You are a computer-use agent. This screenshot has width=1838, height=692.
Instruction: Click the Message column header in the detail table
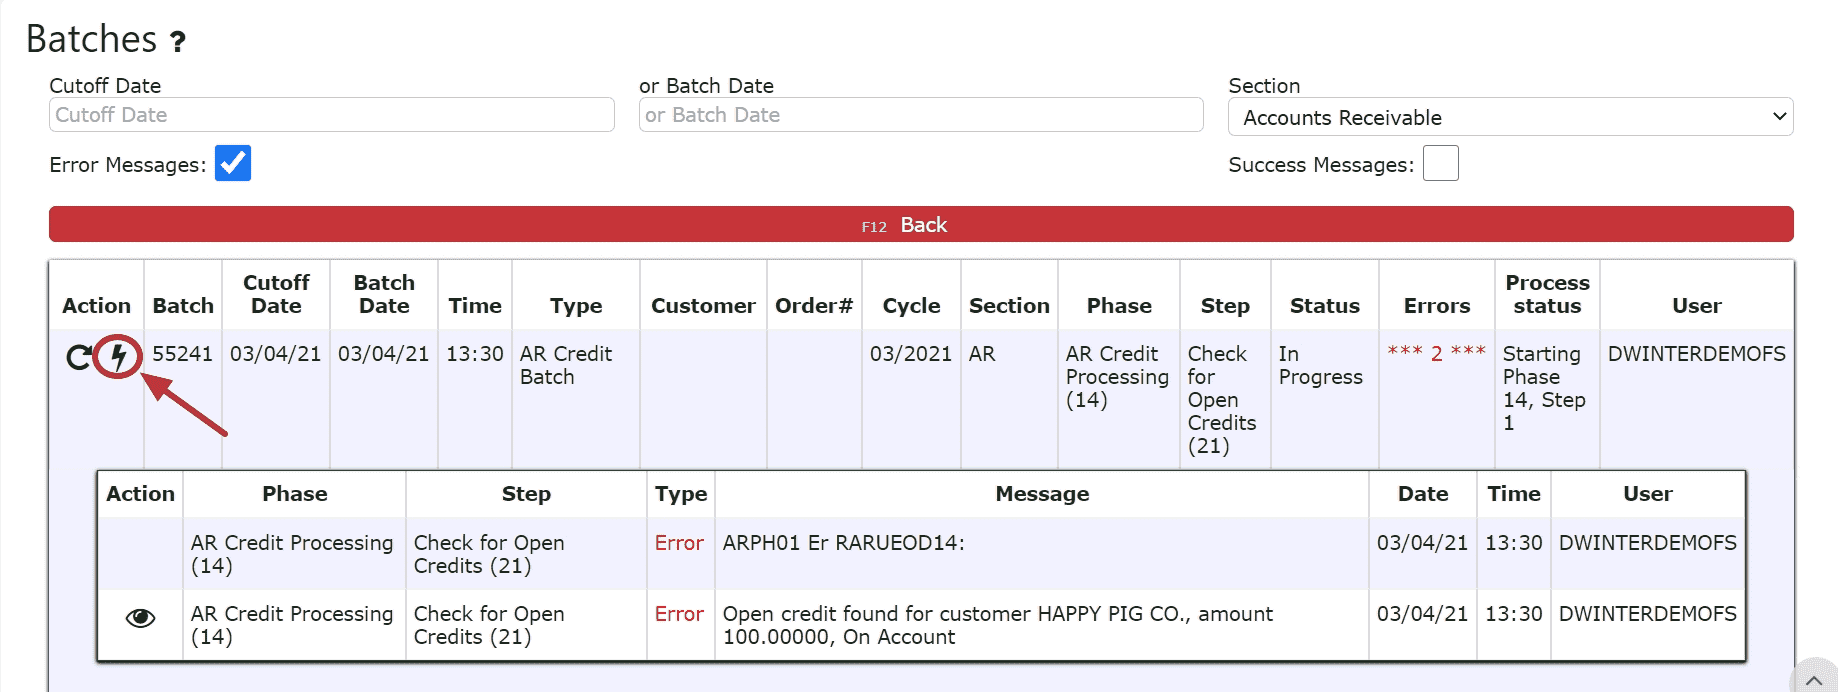pos(1042,494)
